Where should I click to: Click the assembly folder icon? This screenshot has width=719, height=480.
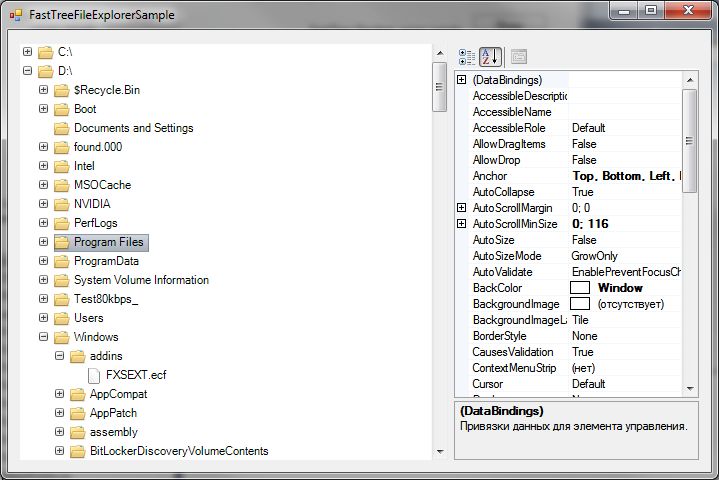point(77,432)
